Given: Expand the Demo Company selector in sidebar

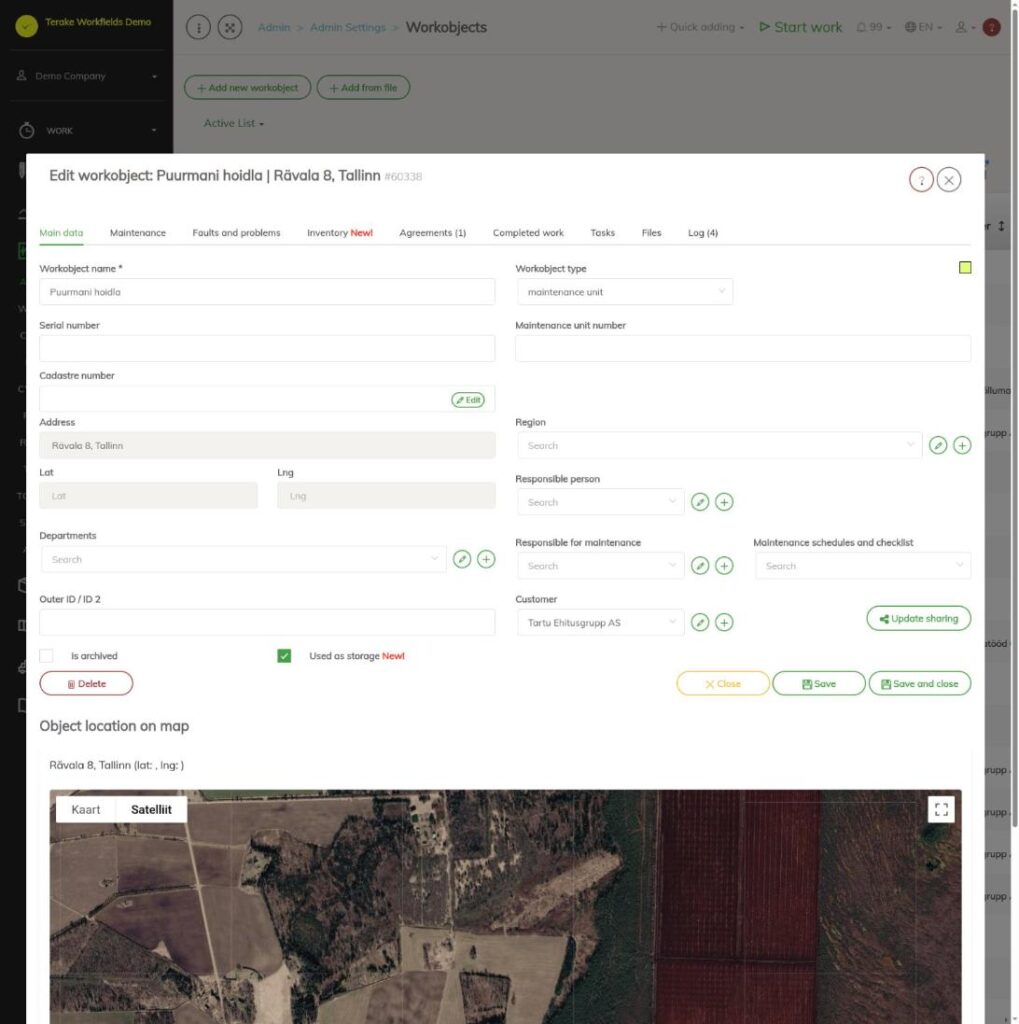Looking at the screenshot, I should (87, 76).
